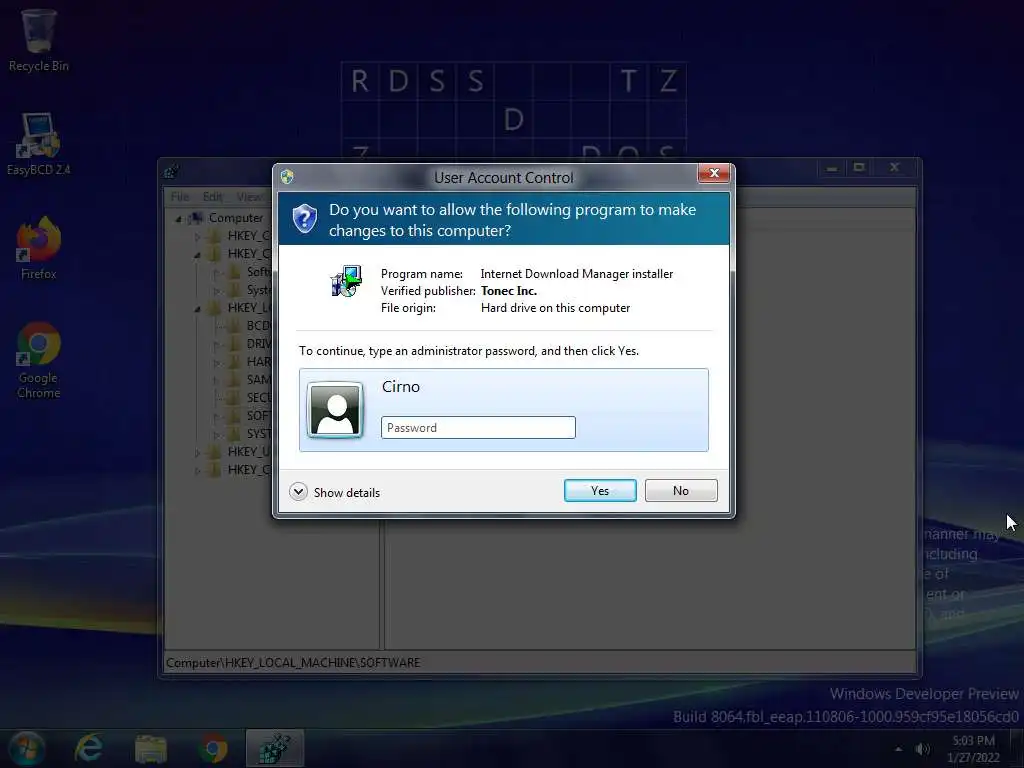Open File Explorer from the taskbar
This screenshot has width=1024, height=768.
(x=151, y=748)
